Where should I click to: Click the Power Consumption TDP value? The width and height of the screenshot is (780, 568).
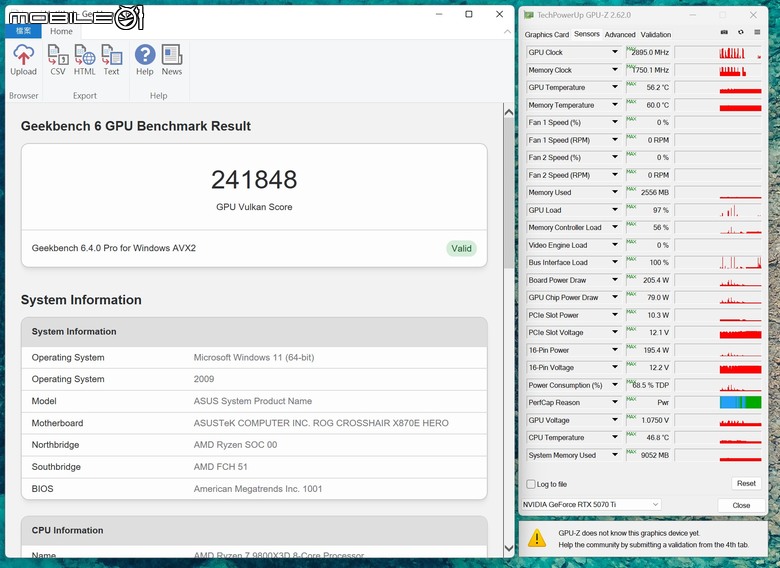click(x=651, y=385)
